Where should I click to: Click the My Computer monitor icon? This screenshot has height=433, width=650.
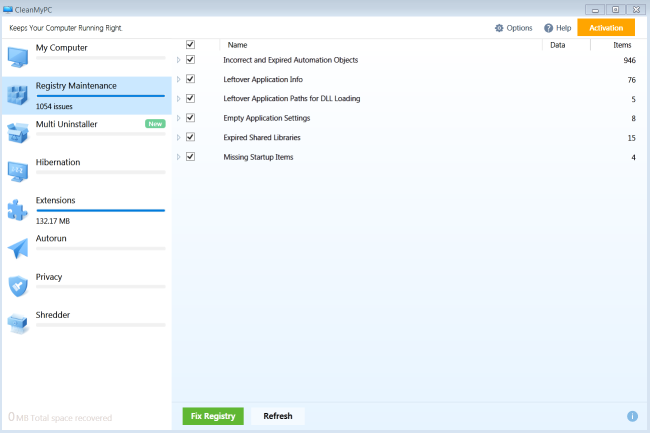tap(18, 57)
